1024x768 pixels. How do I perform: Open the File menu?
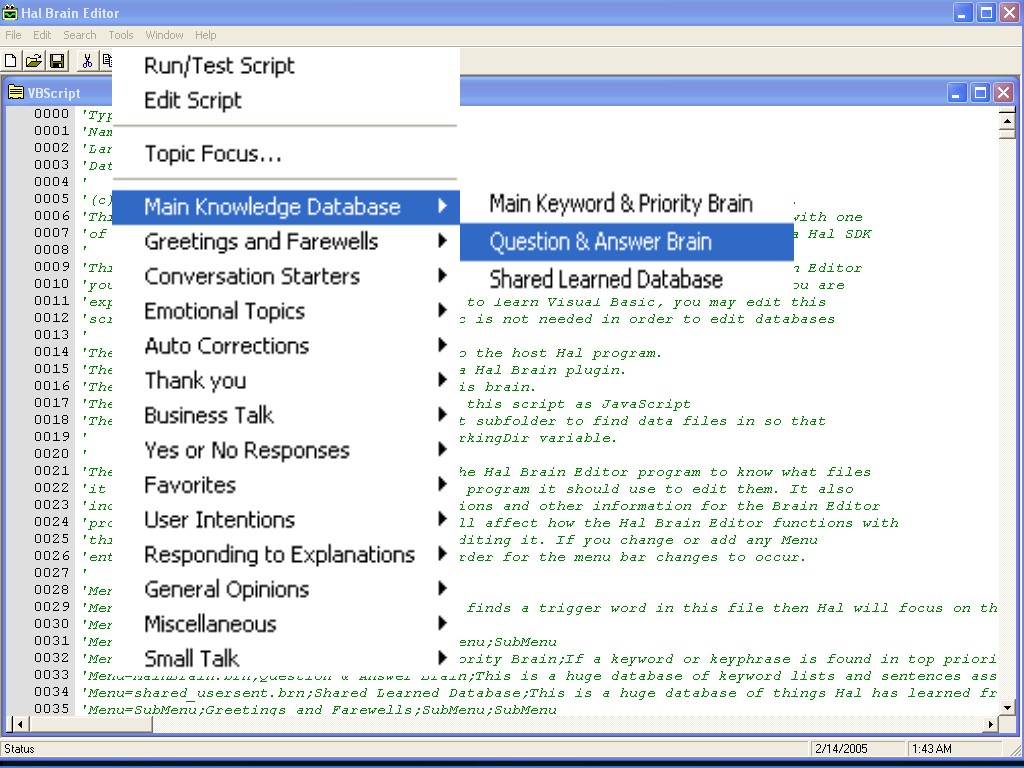13,35
